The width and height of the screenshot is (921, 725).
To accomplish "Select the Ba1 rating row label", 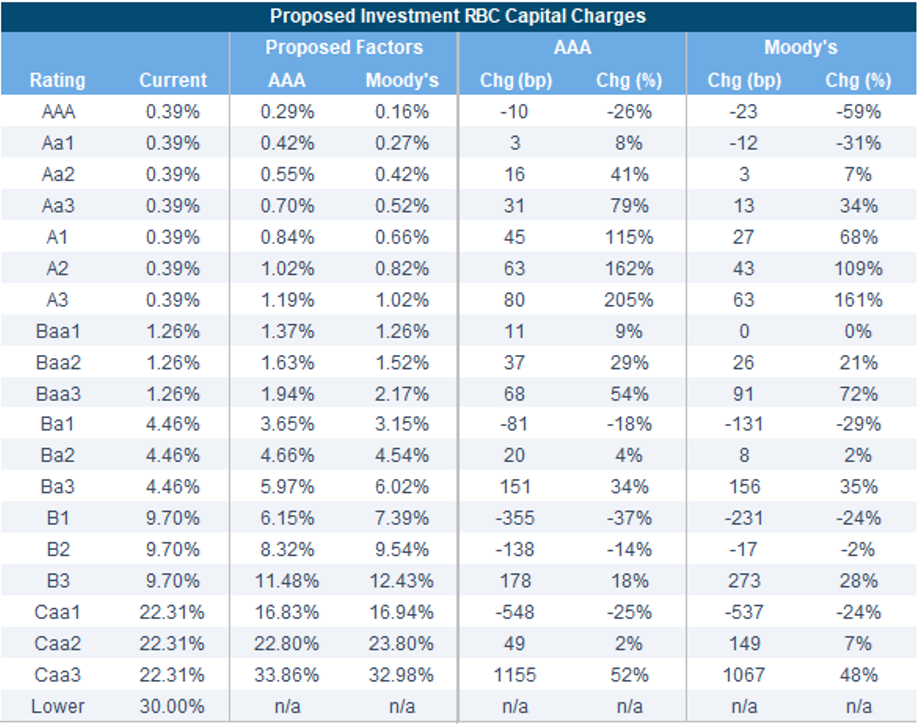I will tap(57, 425).
